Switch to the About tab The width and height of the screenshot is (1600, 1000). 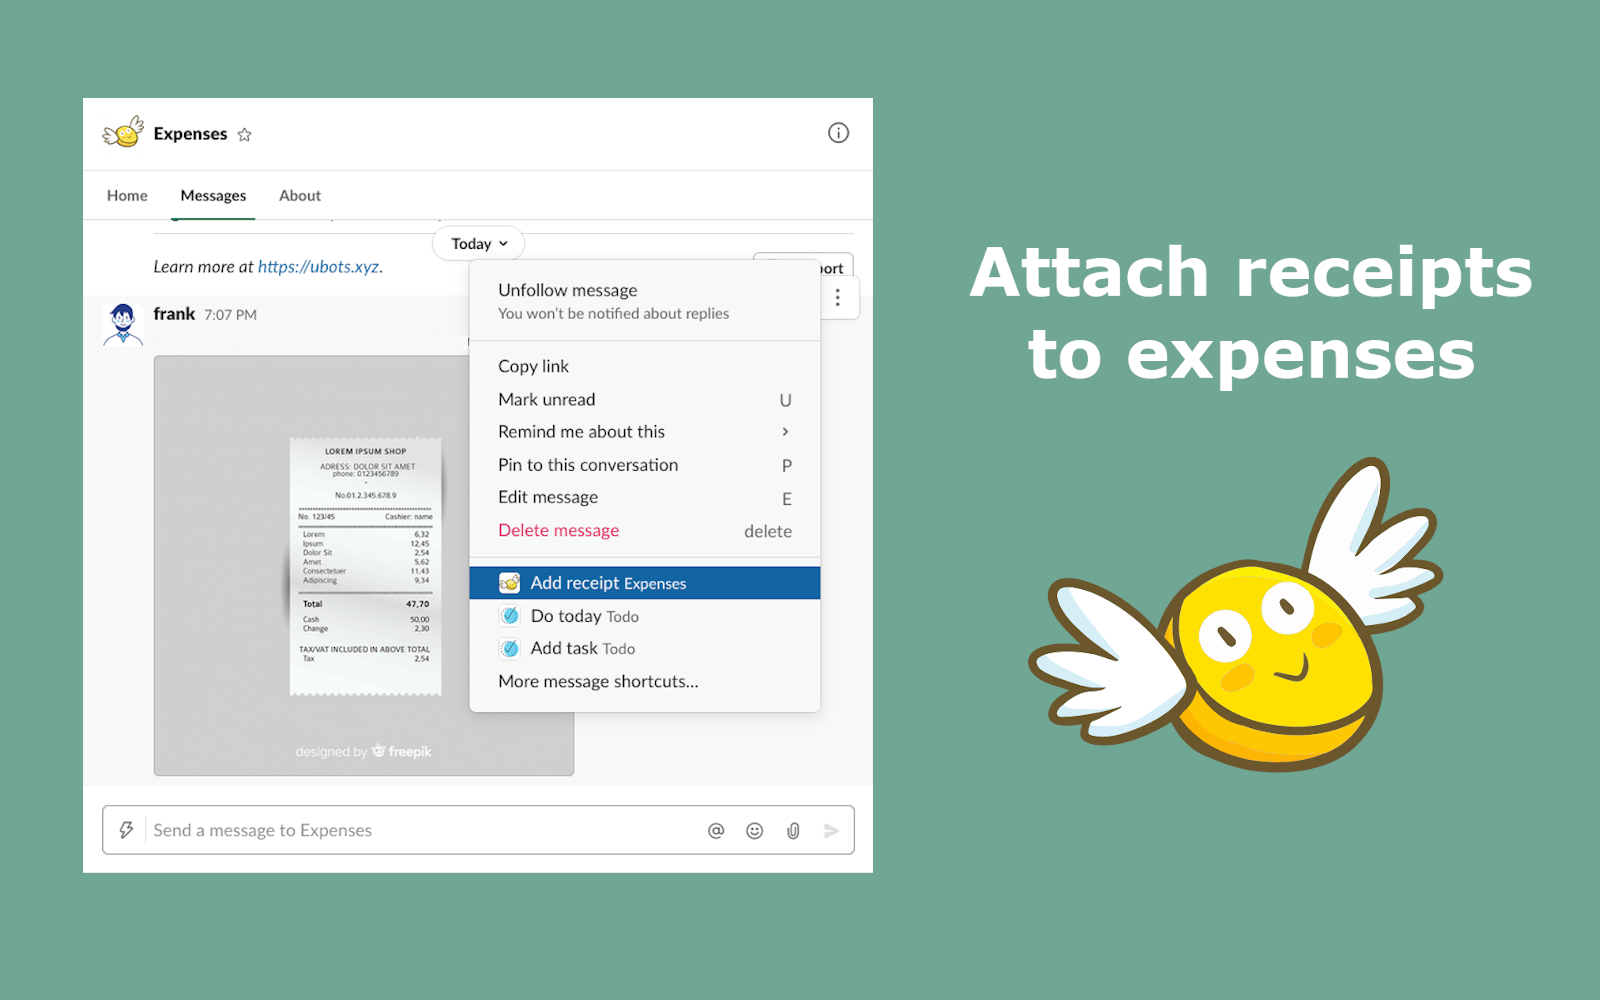300,196
